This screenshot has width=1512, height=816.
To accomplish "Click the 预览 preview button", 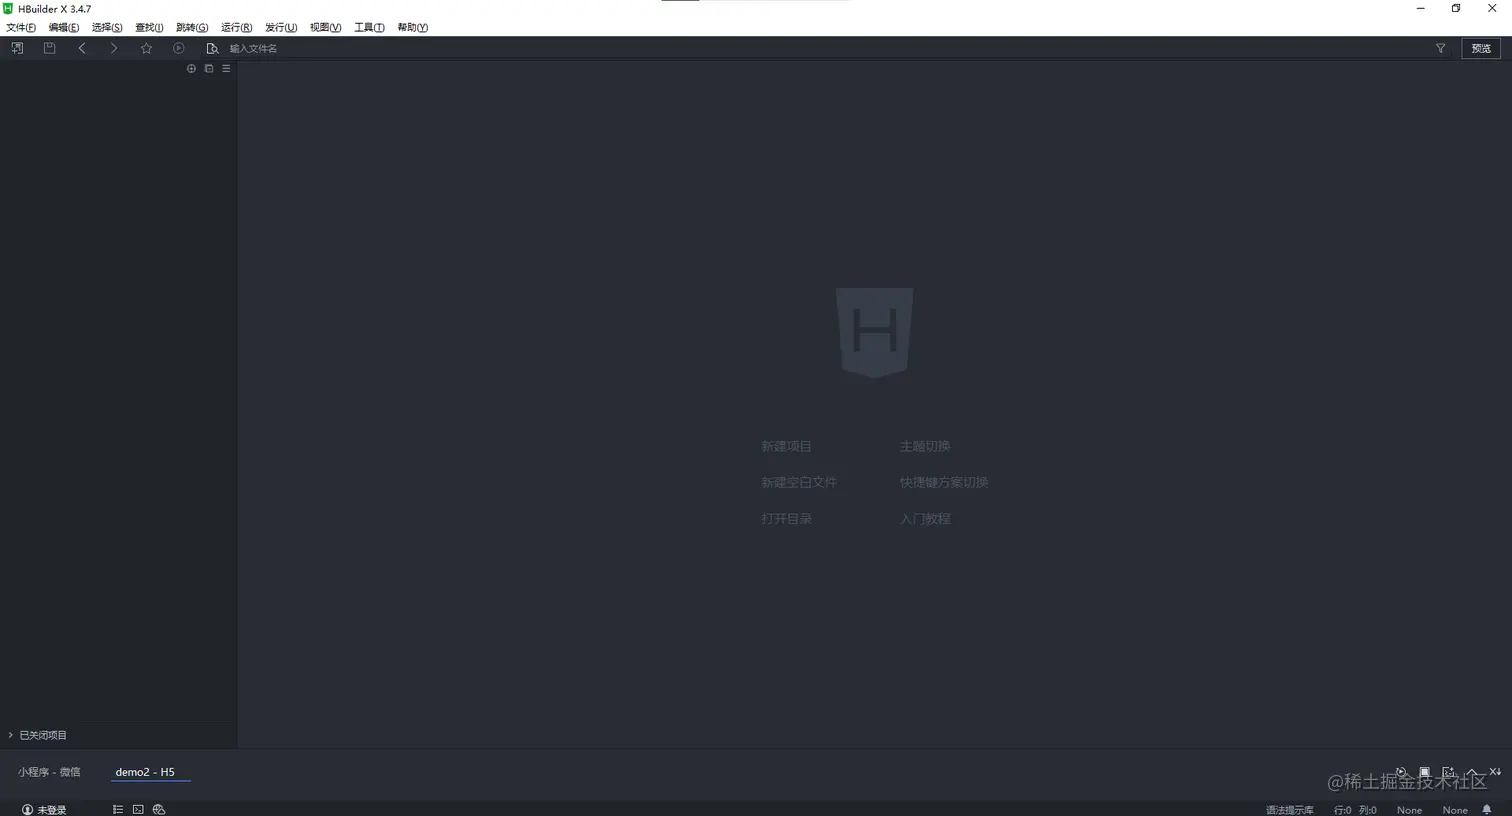I will [1481, 48].
